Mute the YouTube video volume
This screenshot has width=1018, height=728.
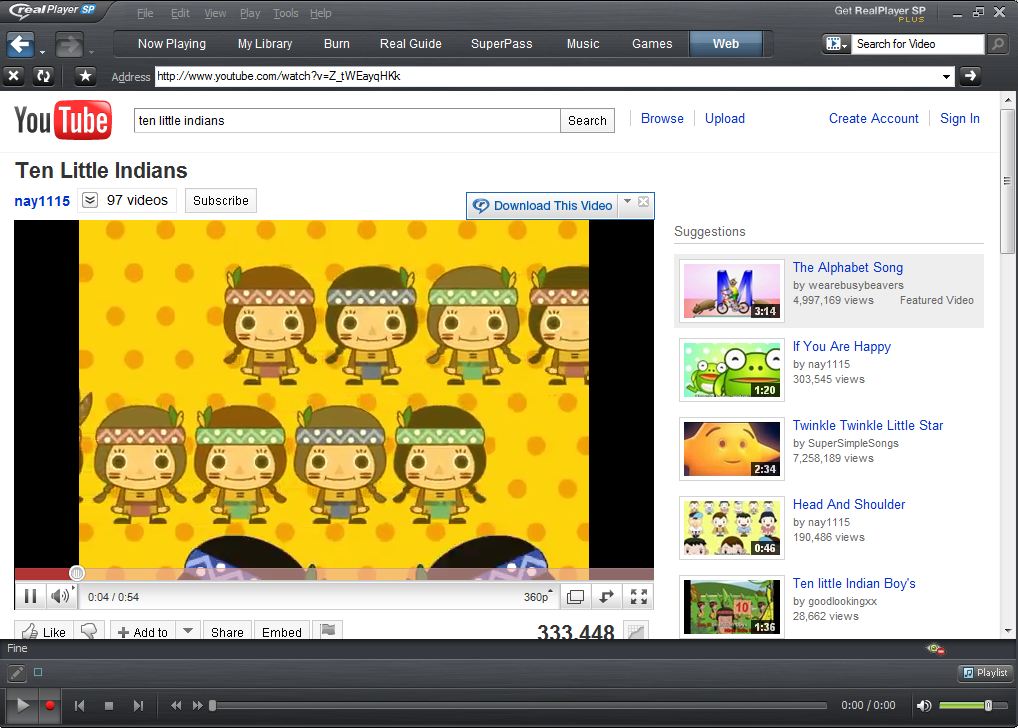[59, 596]
